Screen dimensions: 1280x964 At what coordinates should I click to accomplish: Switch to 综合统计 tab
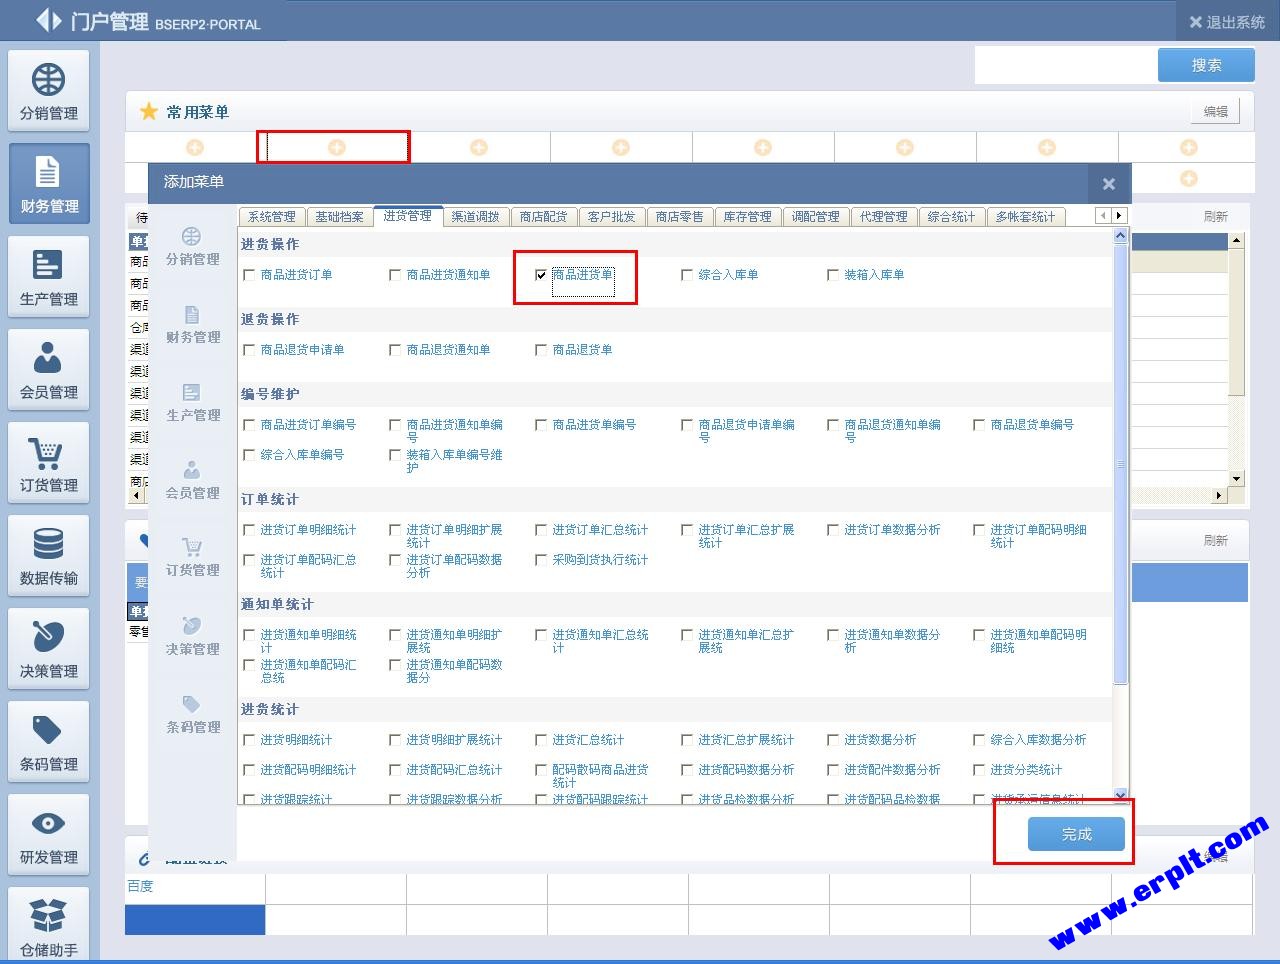click(951, 217)
